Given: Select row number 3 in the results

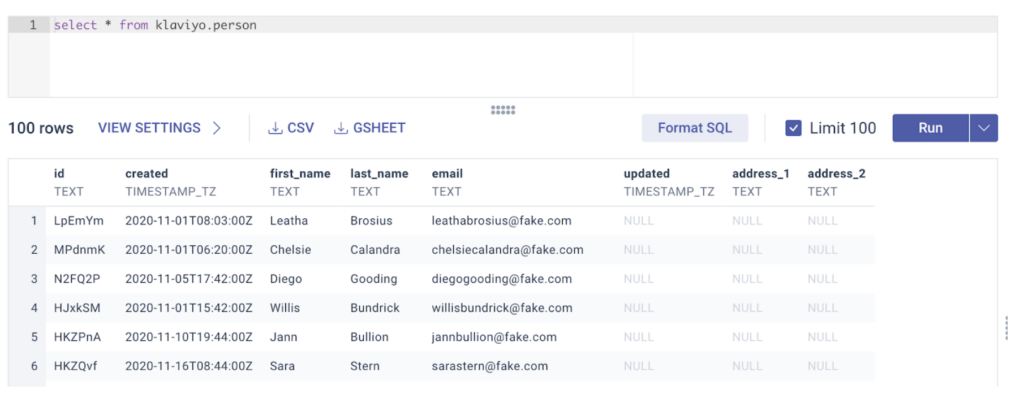Looking at the screenshot, I should [34, 279].
